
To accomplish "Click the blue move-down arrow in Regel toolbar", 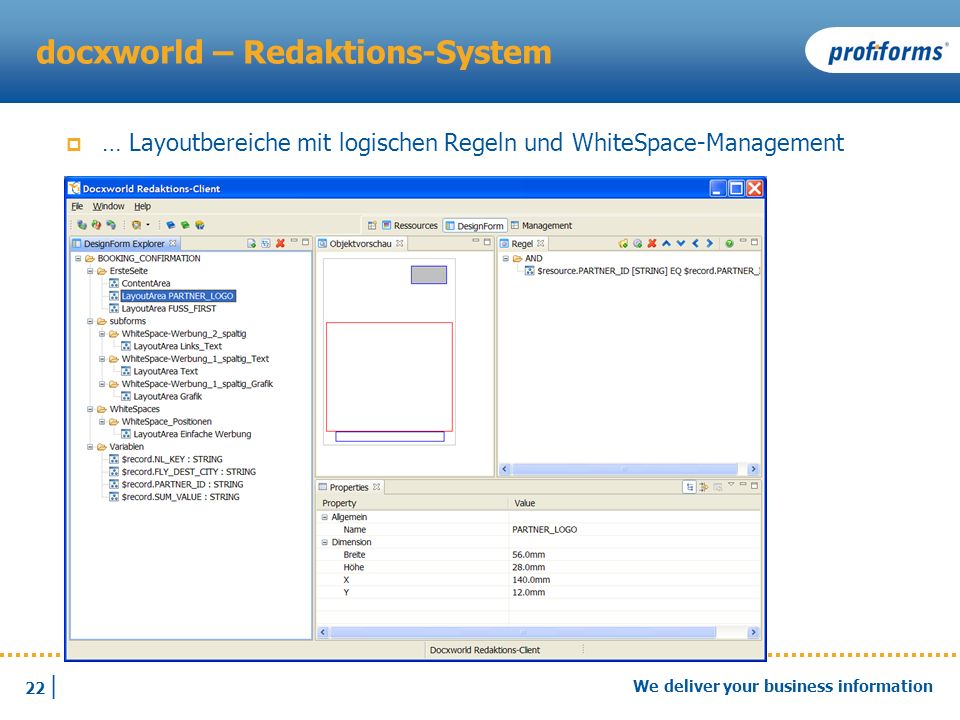I will [x=681, y=244].
